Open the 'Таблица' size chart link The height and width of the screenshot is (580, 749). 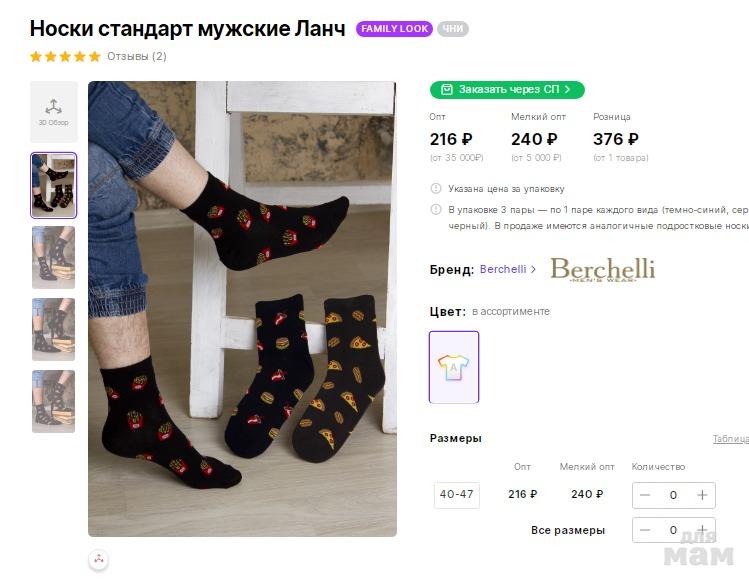pyautogui.click(x=730, y=439)
